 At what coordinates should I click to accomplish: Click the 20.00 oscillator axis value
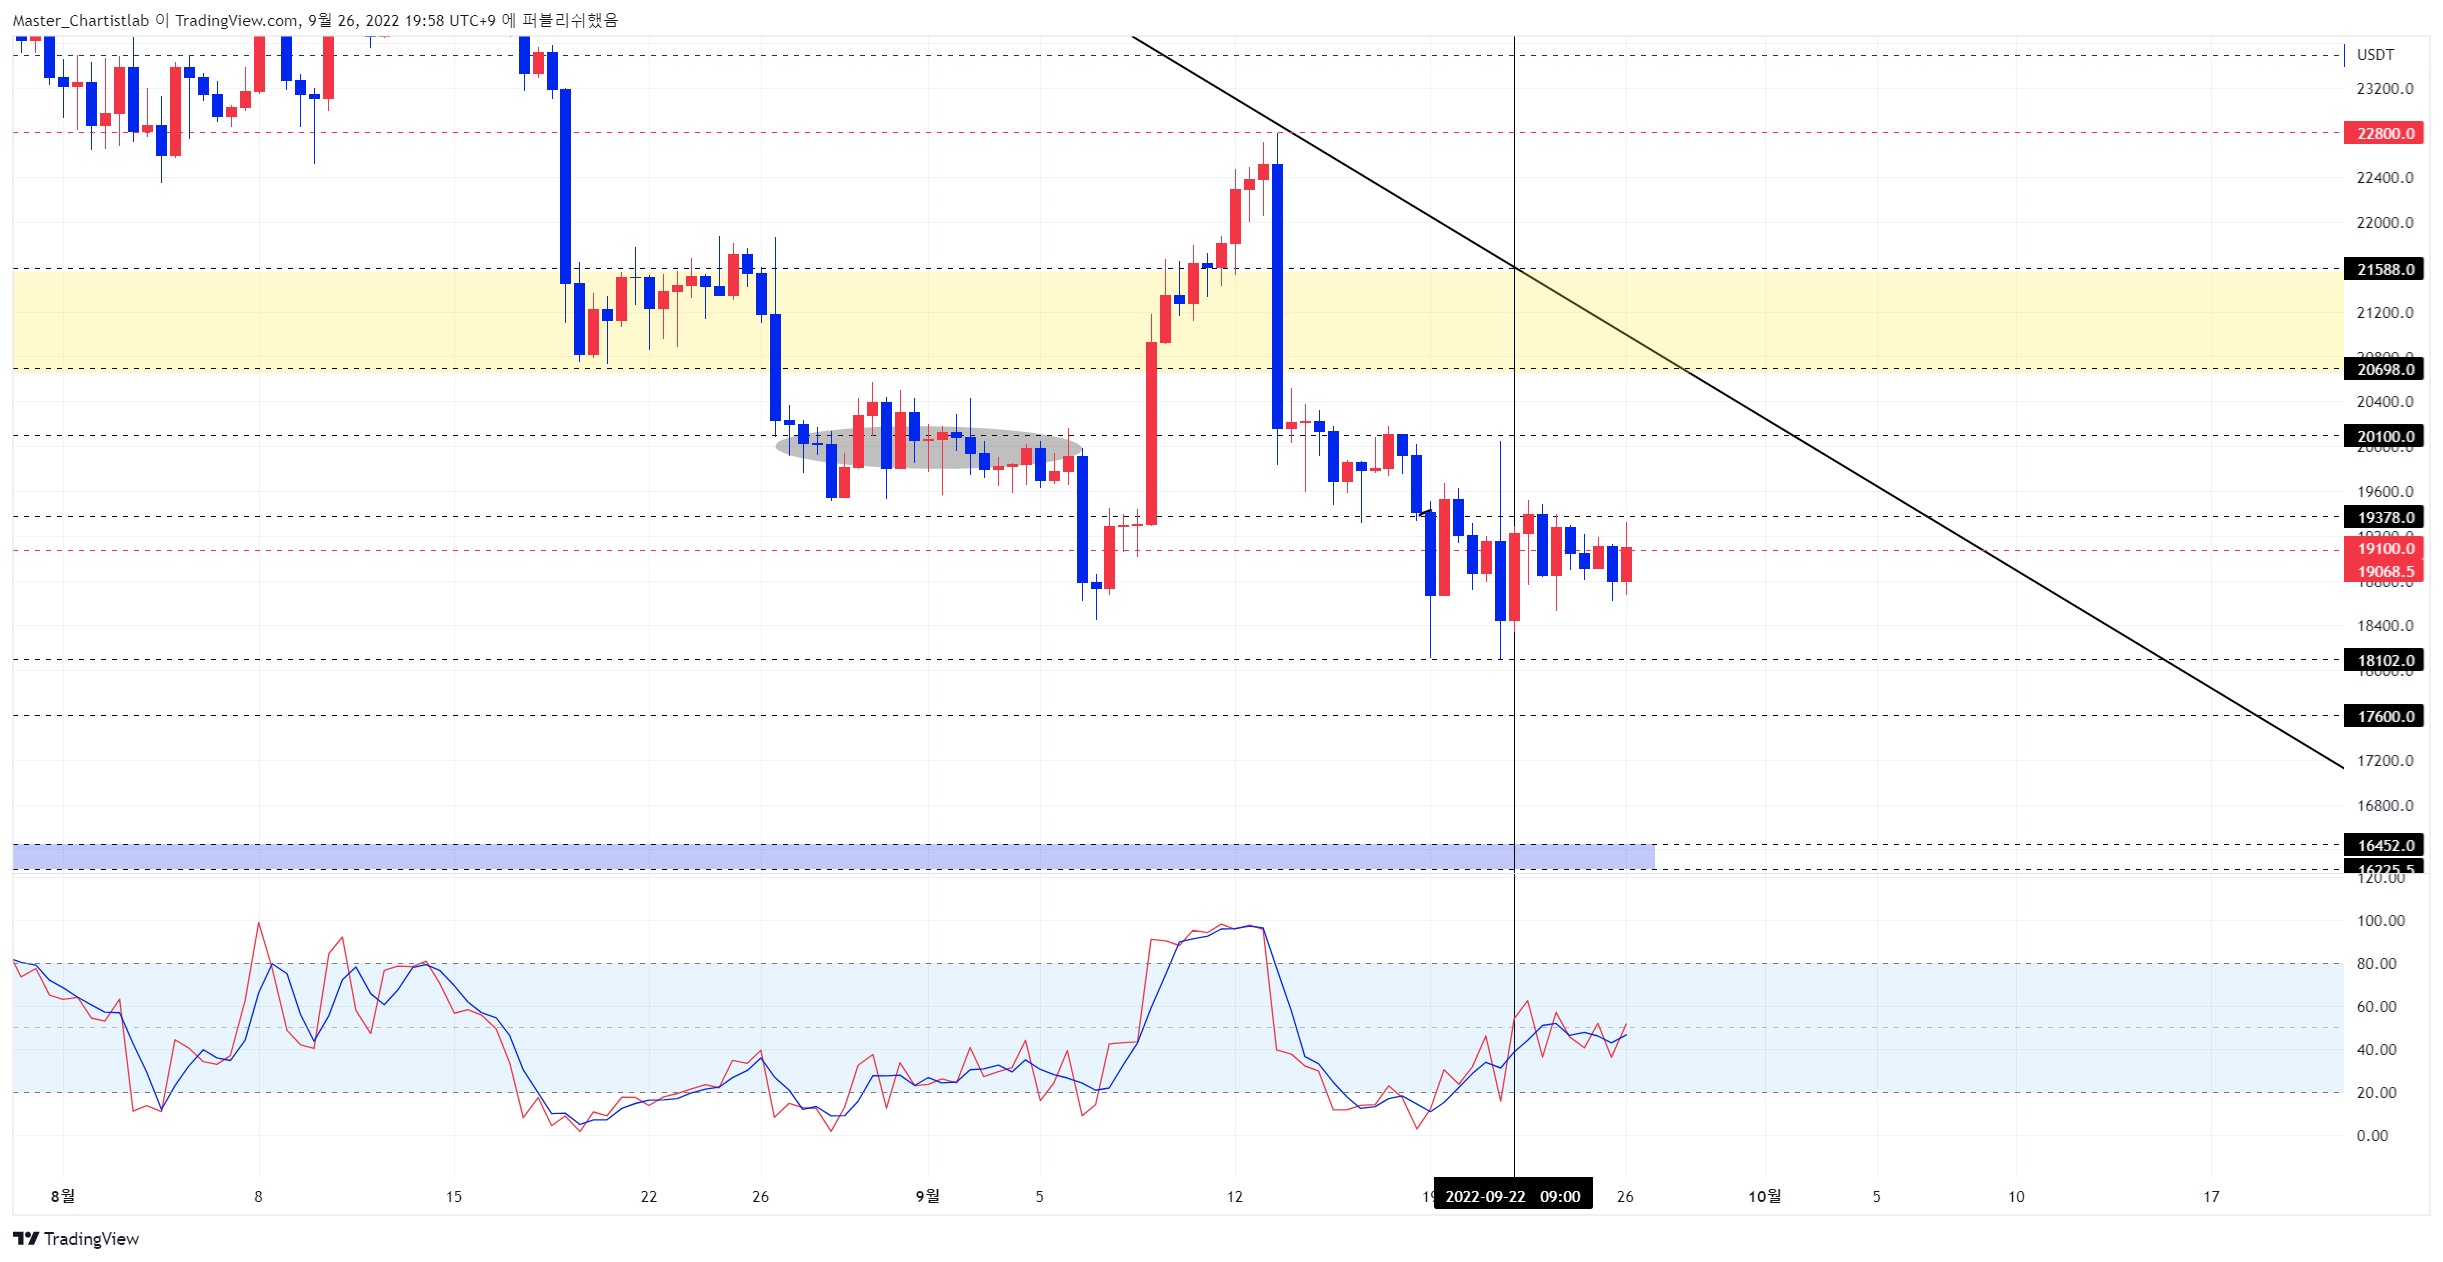[x=2376, y=1093]
